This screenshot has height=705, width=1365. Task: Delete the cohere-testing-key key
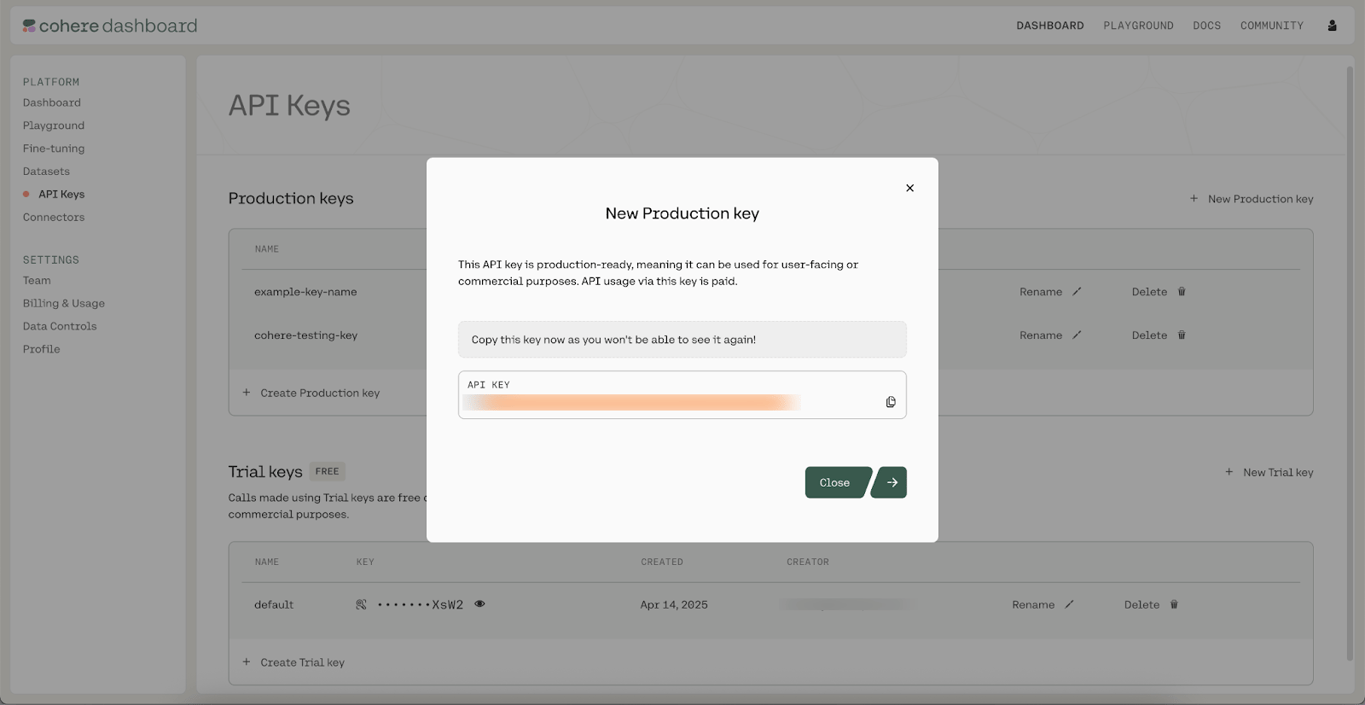pyautogui.click(x=1159, y=336)
